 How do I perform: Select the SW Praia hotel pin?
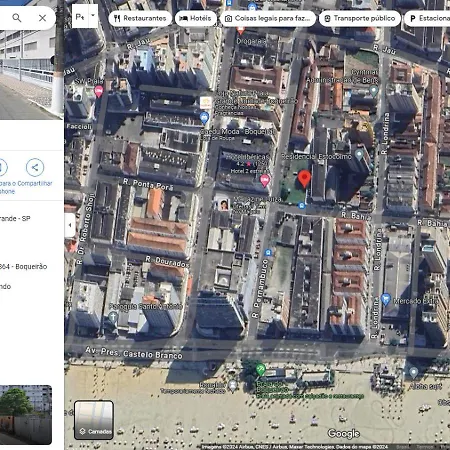coord(99,91)
